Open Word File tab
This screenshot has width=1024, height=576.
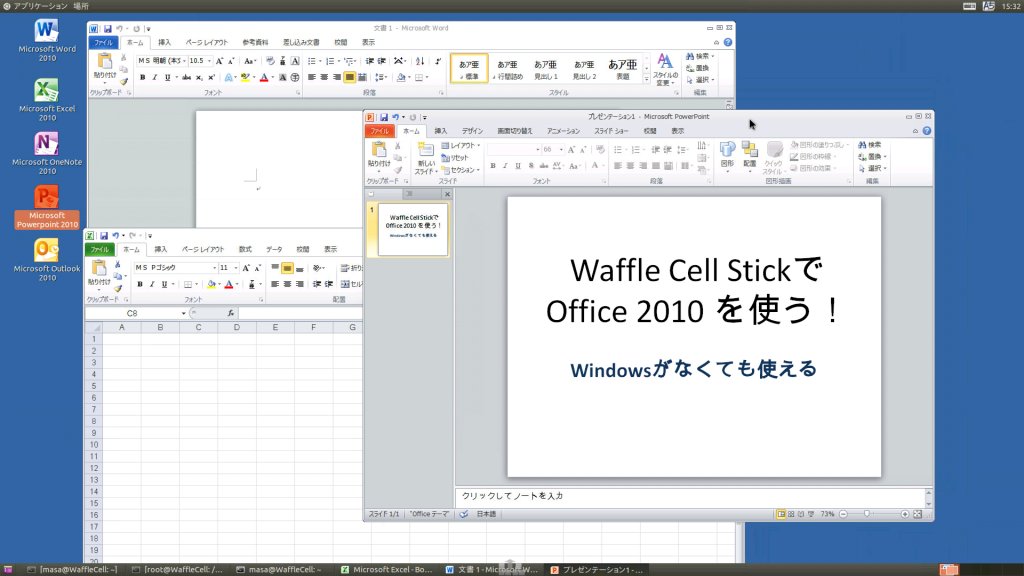point(103,42)
